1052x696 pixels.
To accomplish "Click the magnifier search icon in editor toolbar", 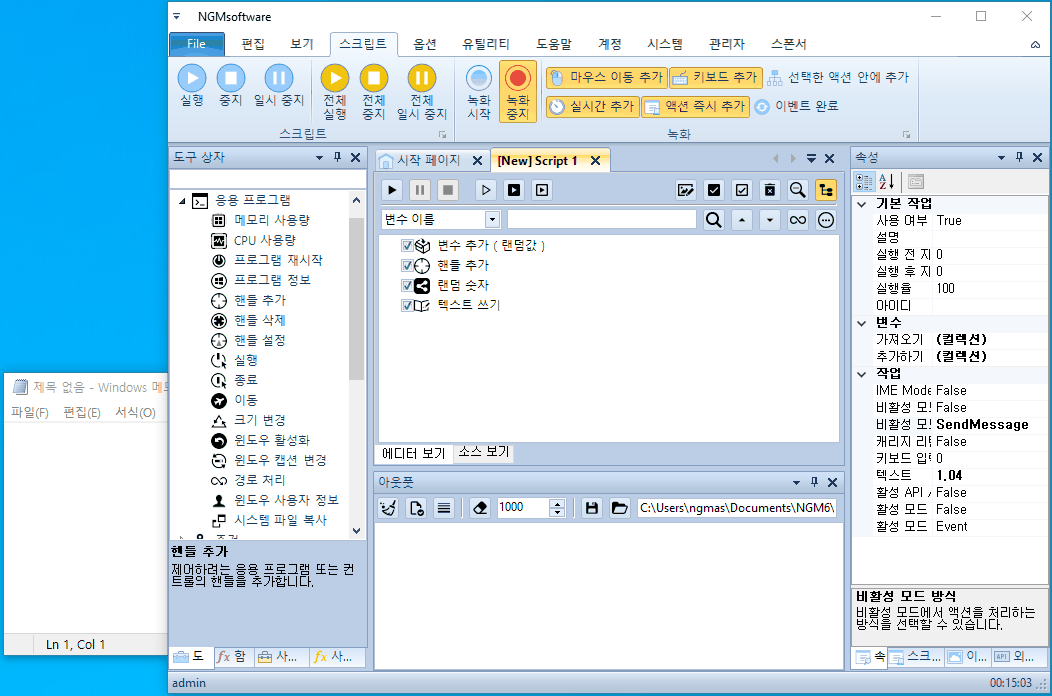I will [x=798, y=191].
